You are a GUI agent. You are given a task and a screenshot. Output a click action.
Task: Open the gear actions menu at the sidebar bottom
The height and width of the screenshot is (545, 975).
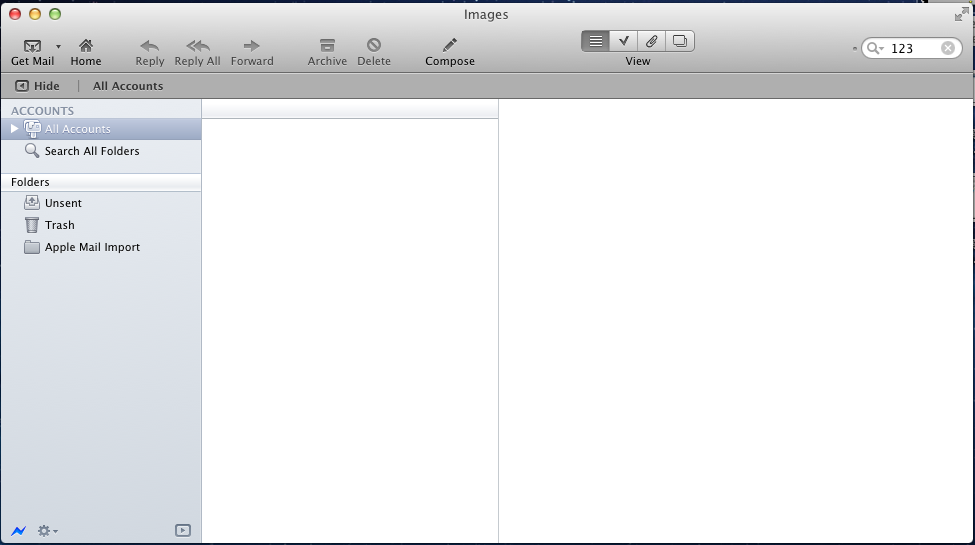point(47,531)
